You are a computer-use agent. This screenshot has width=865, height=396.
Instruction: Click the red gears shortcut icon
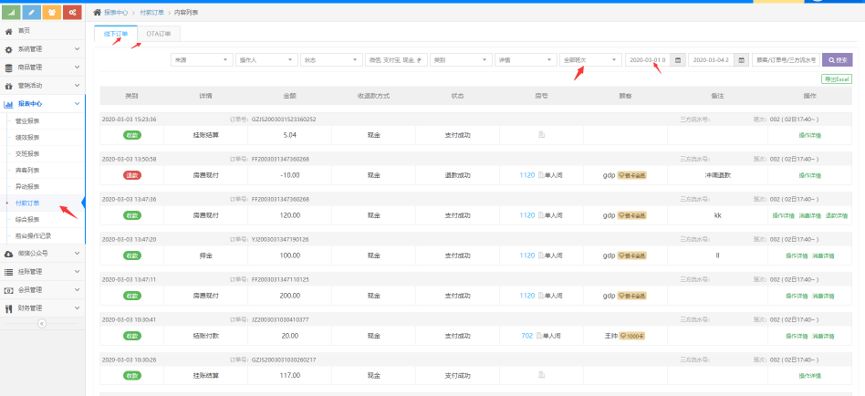point(72,12)
